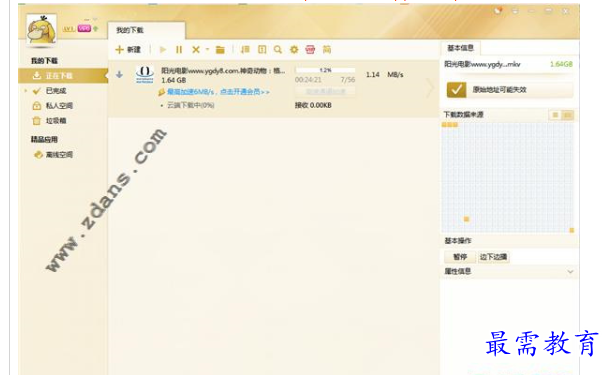The image size is (607, 375).
Task: Expand task details with the right chevron
Action: [430, 88]
